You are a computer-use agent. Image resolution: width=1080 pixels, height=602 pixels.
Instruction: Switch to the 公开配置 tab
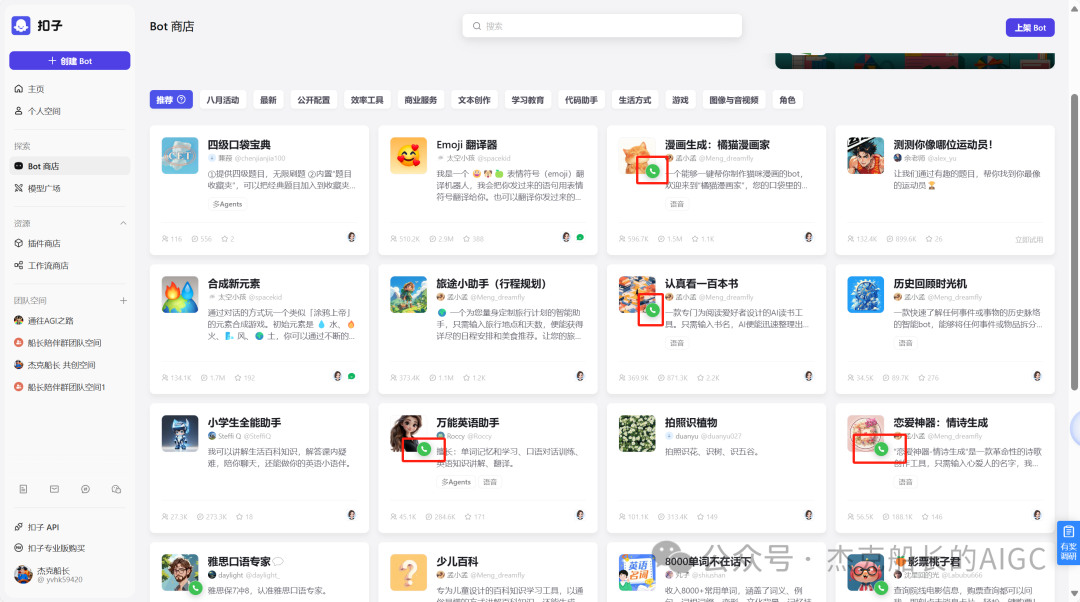point(313,100)
